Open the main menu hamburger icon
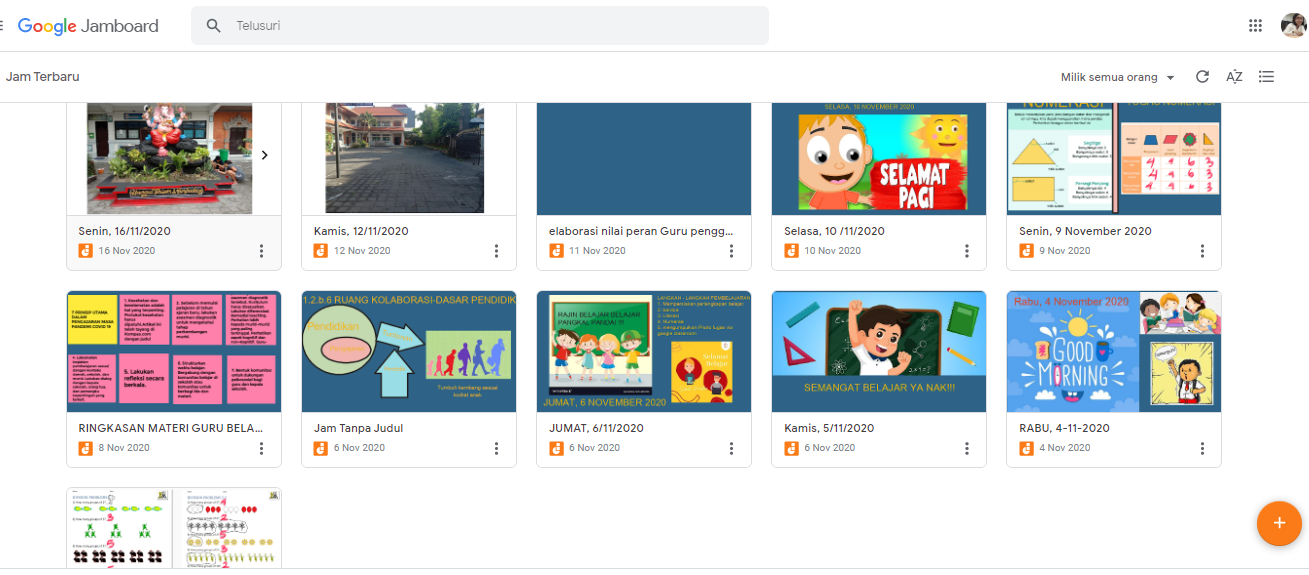Screen dimensions: 1309x575 tap(2, 26)
